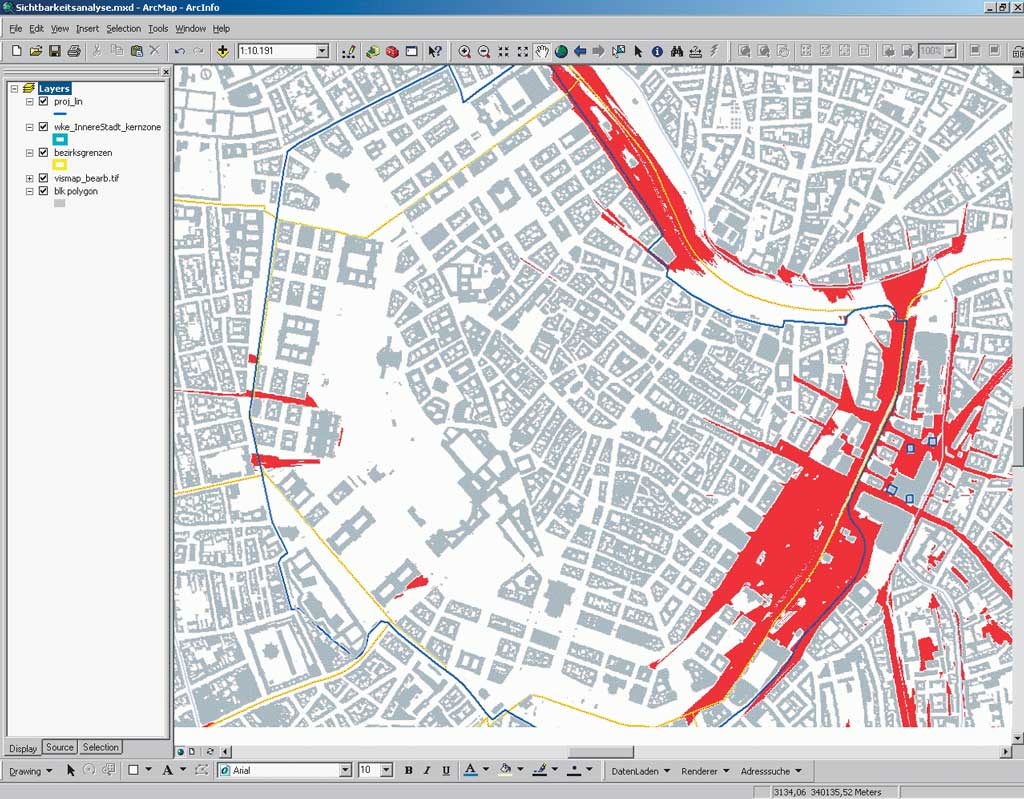Add Data with the yellow plus icon
Image resolution: width=1024 pixels, height=799 pixels.
click(222, 51)
